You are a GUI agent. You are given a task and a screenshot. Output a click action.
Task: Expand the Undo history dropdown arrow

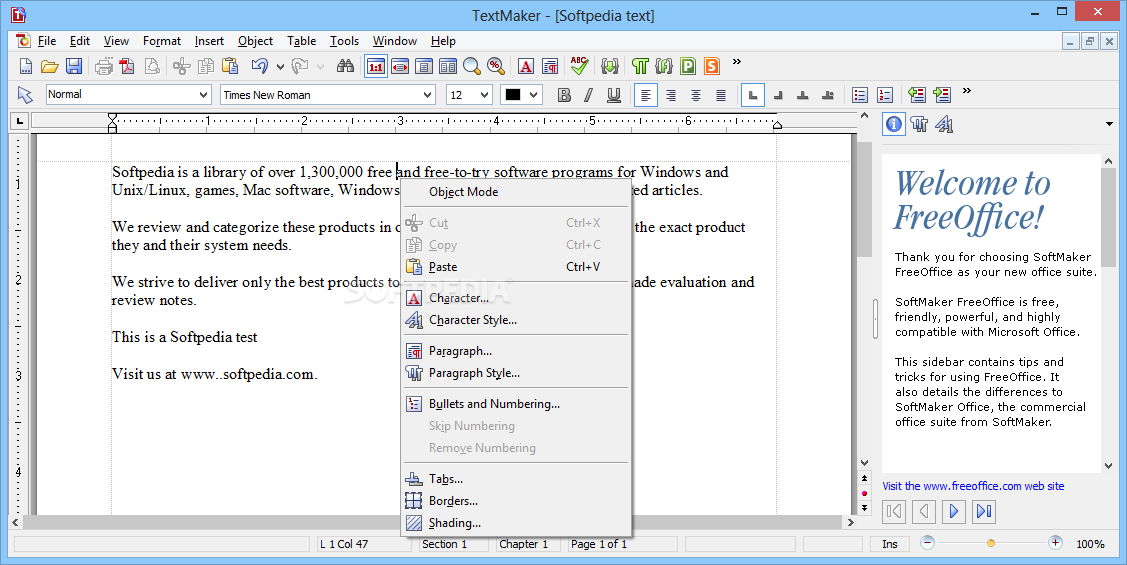point(280,67)
